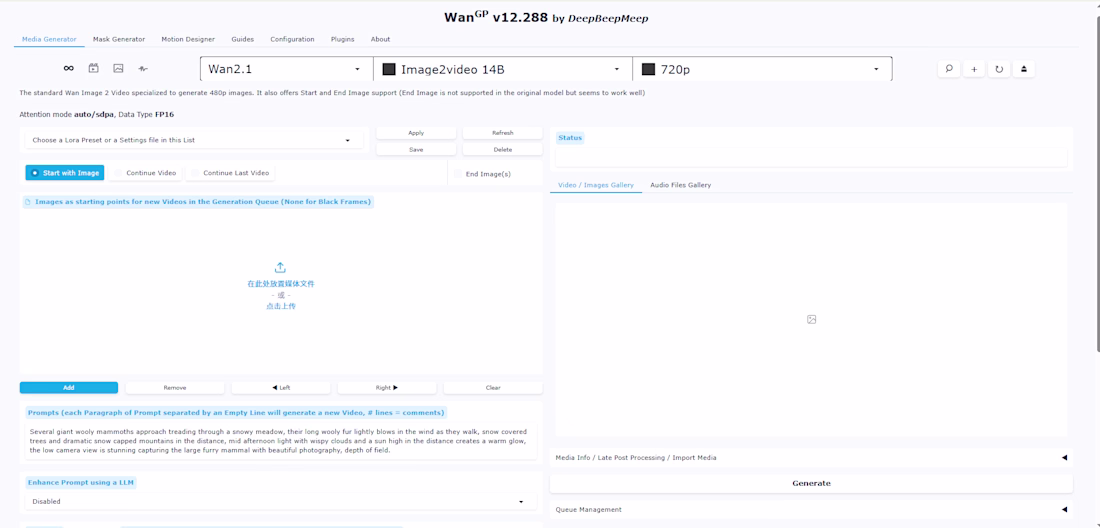This screenshot has width=1100, height=528.
Task: Open the 720p model variant dropdown
Action: [x=762, y=69]
